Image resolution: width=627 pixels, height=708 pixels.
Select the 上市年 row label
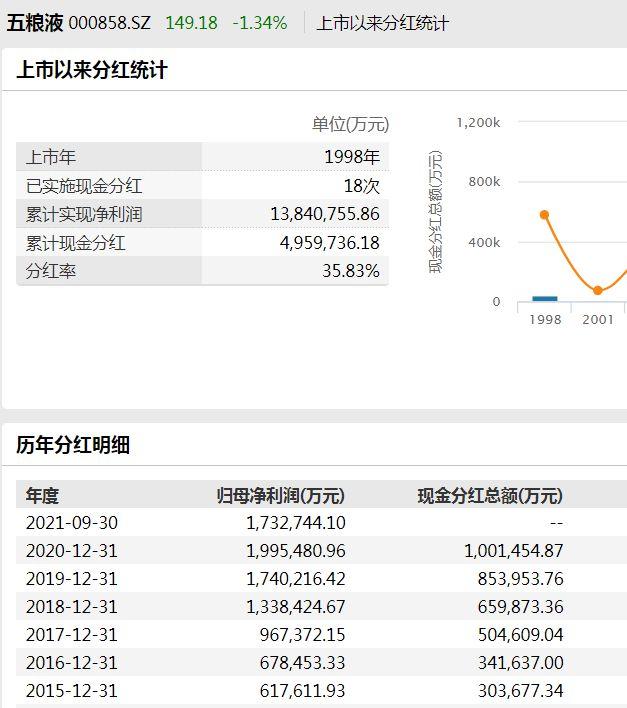(51, 157)
